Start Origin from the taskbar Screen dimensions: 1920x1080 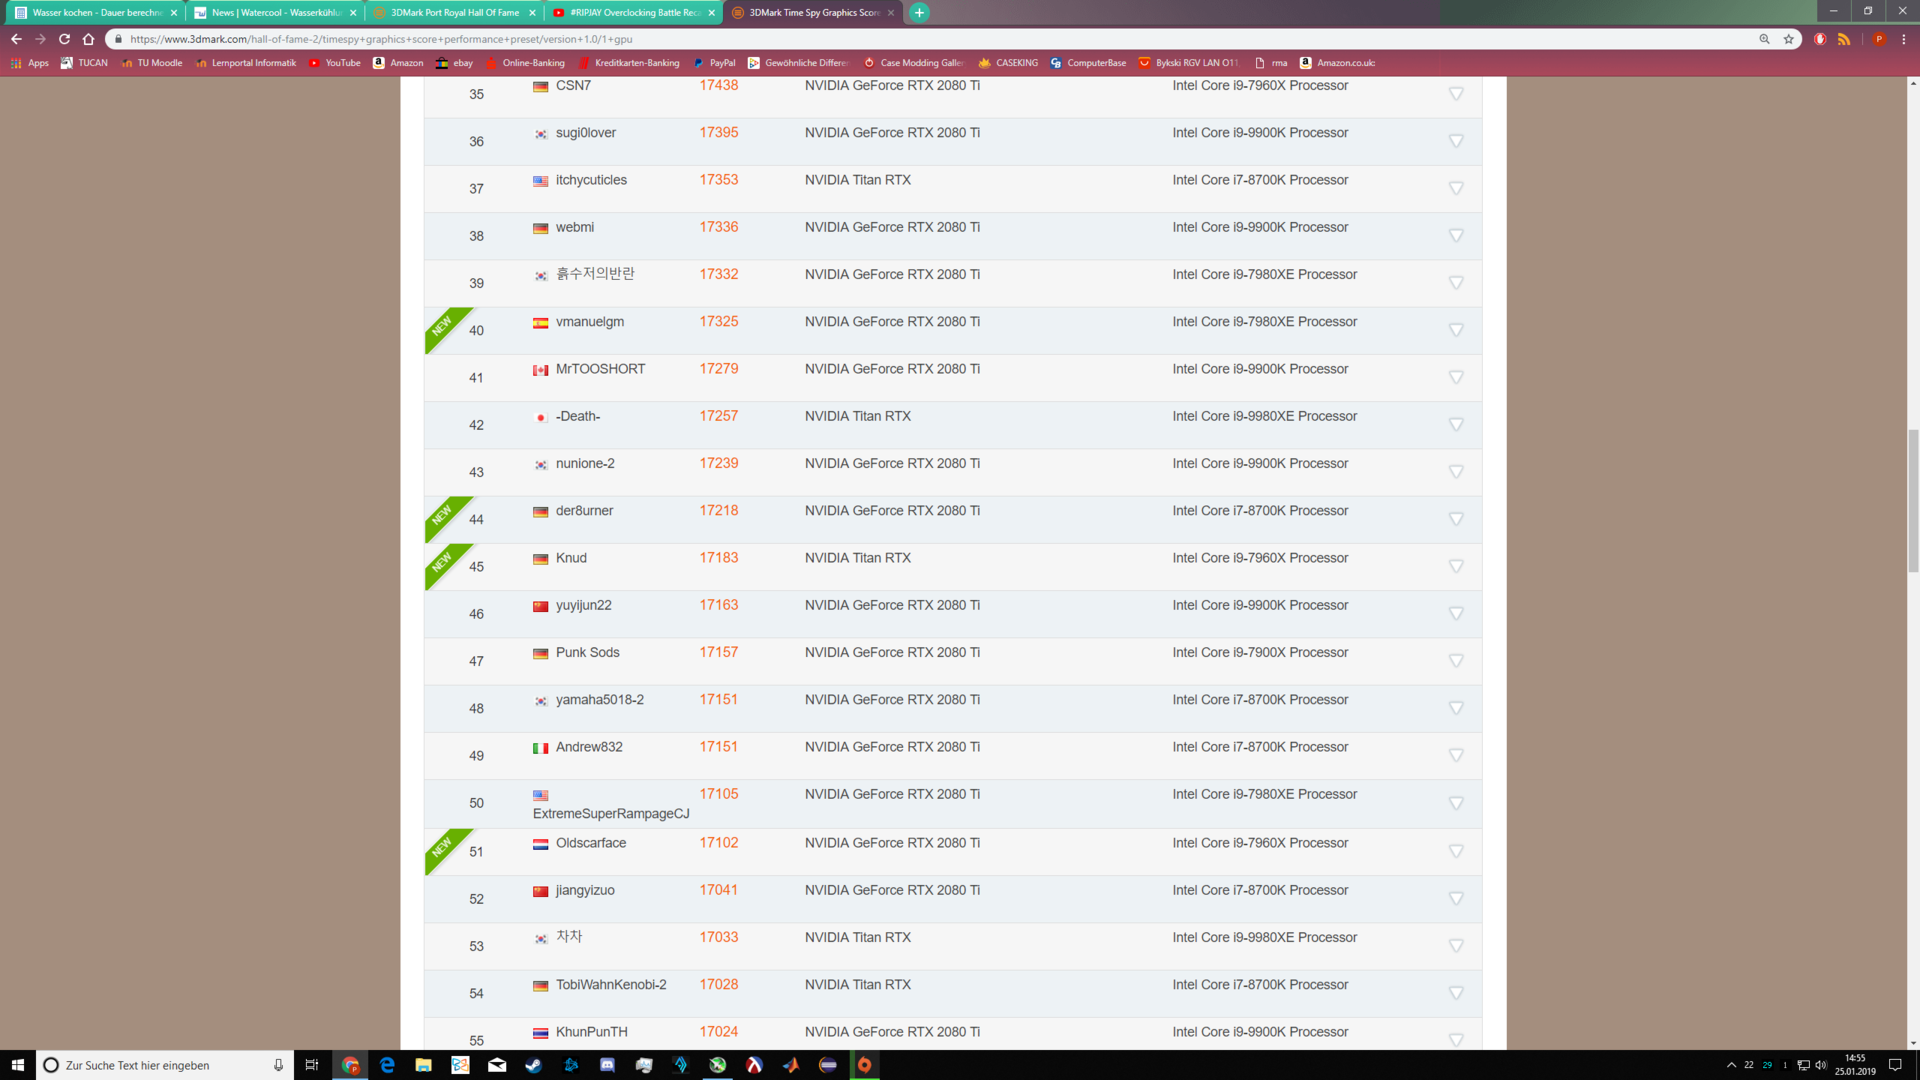click(864, 1065)
